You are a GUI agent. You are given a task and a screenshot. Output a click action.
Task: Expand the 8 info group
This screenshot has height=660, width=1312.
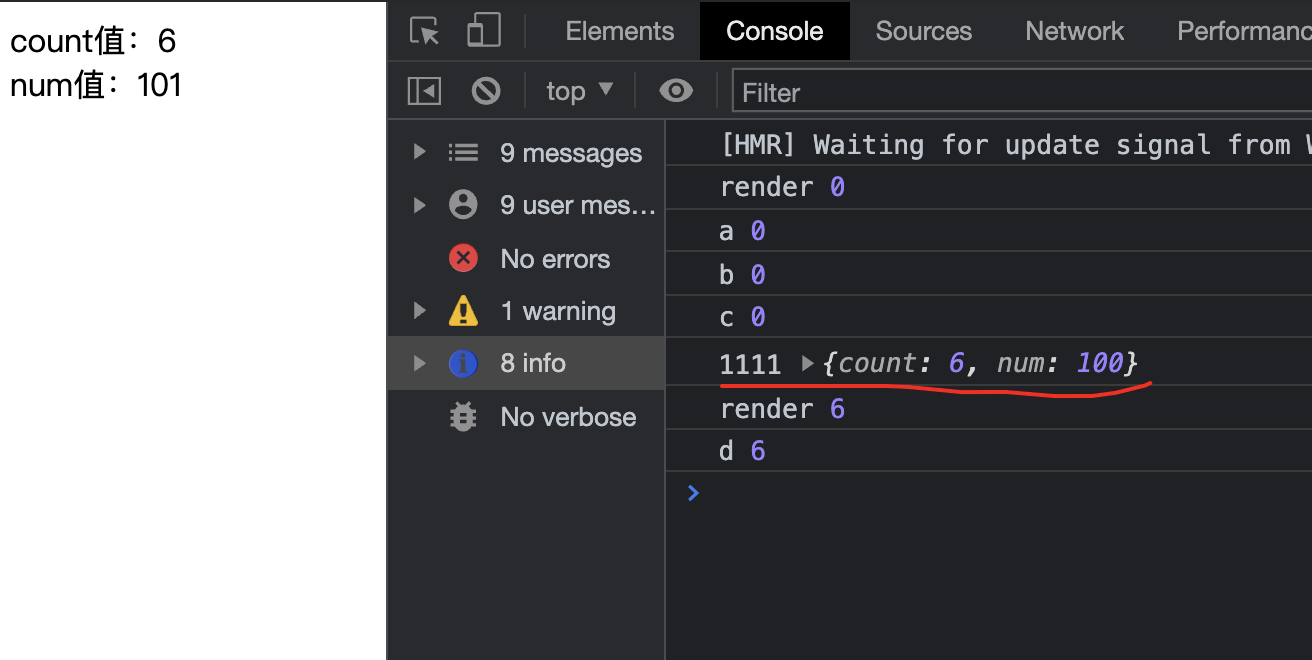(420, 363)
